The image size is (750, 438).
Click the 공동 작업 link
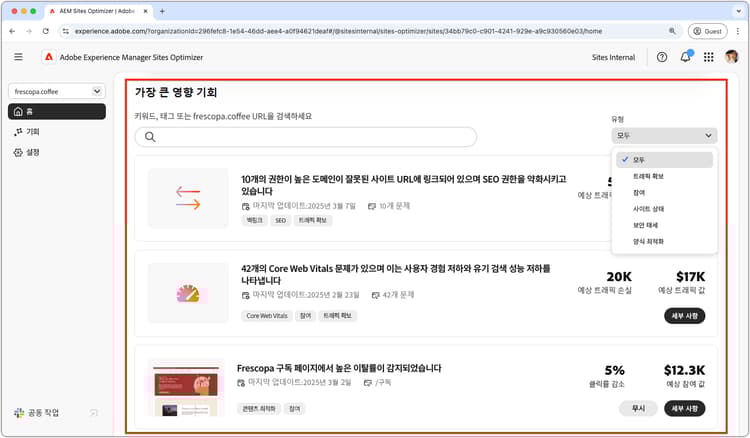click(x=43, y=412)
